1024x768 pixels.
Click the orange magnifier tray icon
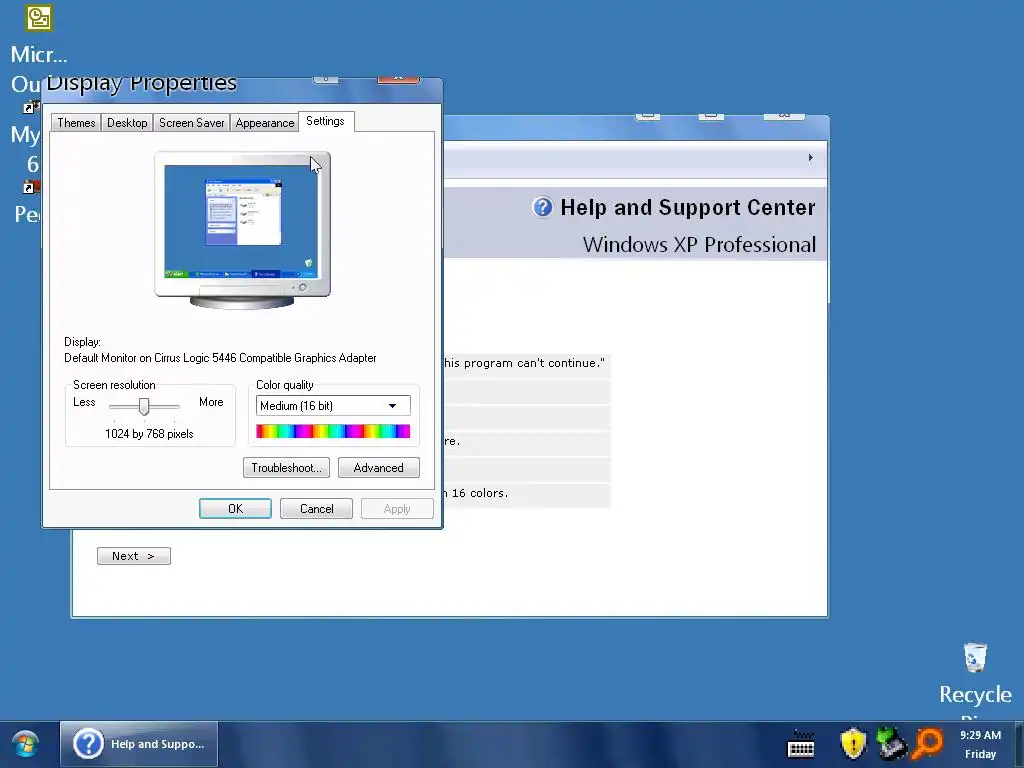tap(928, 744)
